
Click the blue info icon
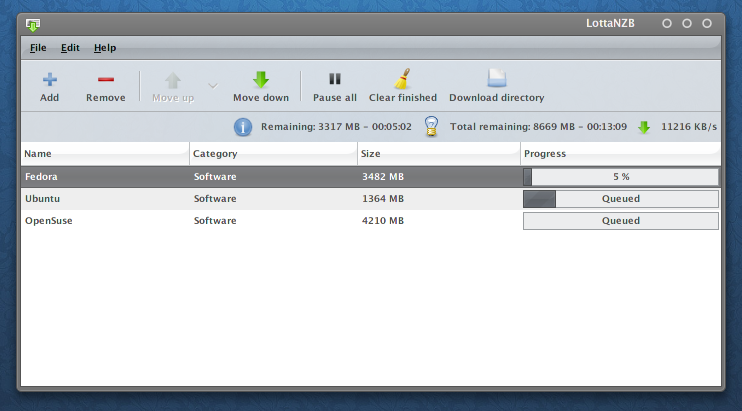[243, 127]
